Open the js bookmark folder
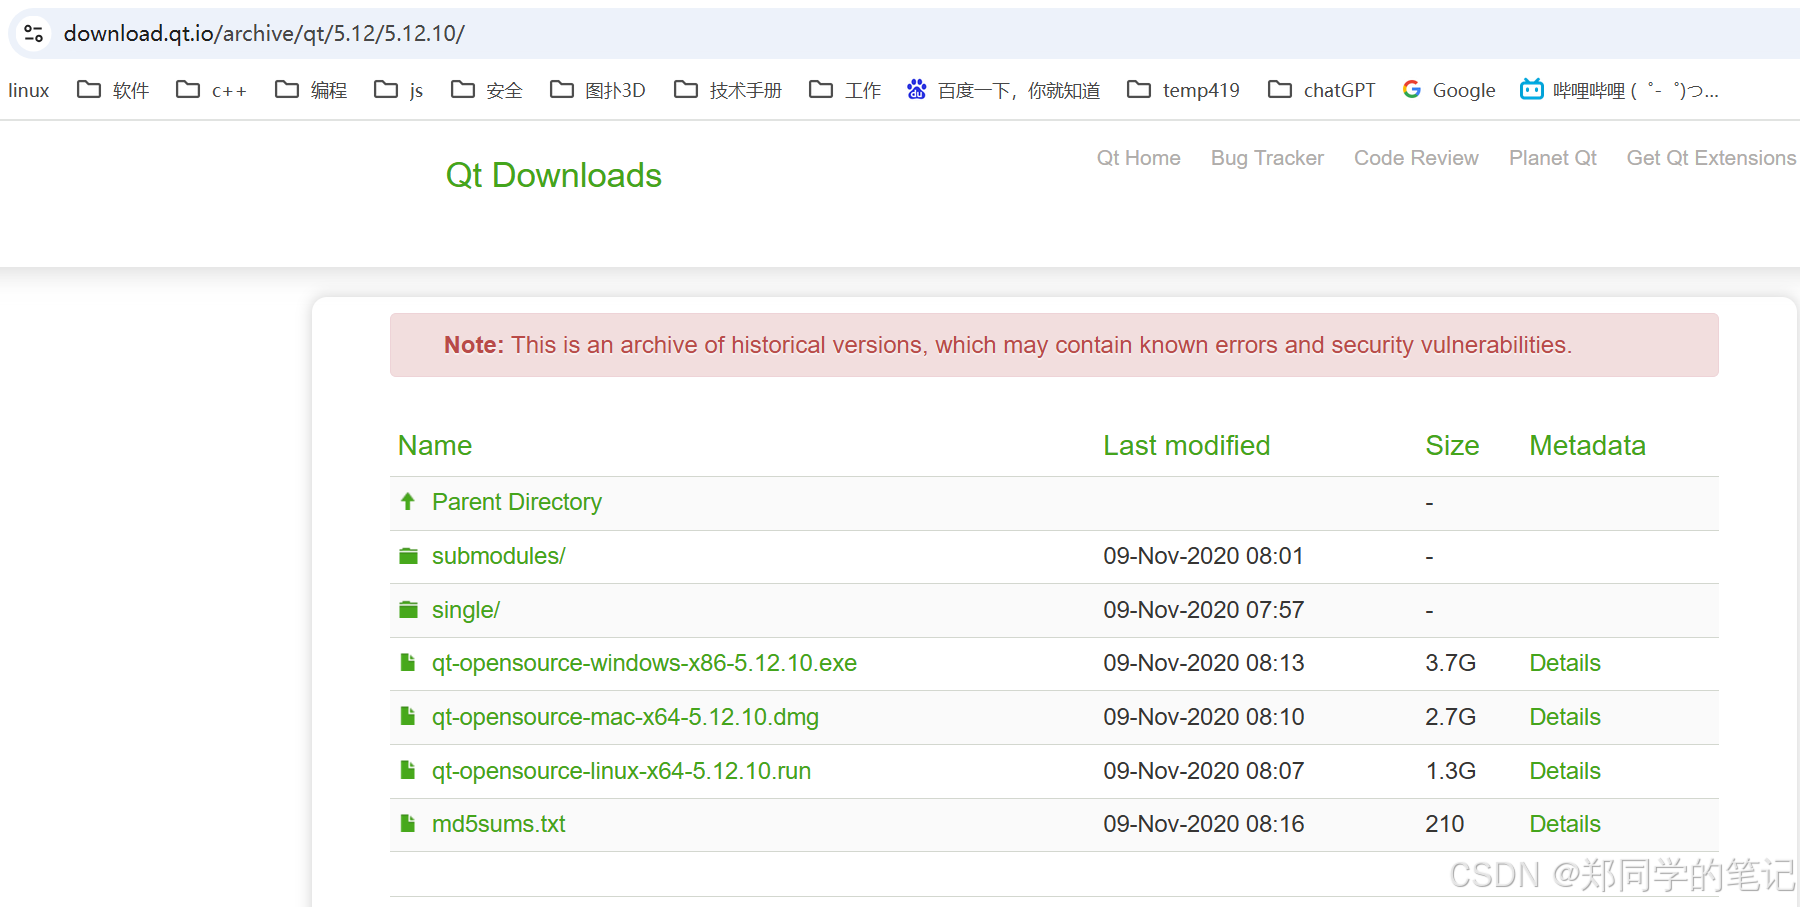Image resolution: width=1800 pixels, height=907 pixels. point(398,90)
